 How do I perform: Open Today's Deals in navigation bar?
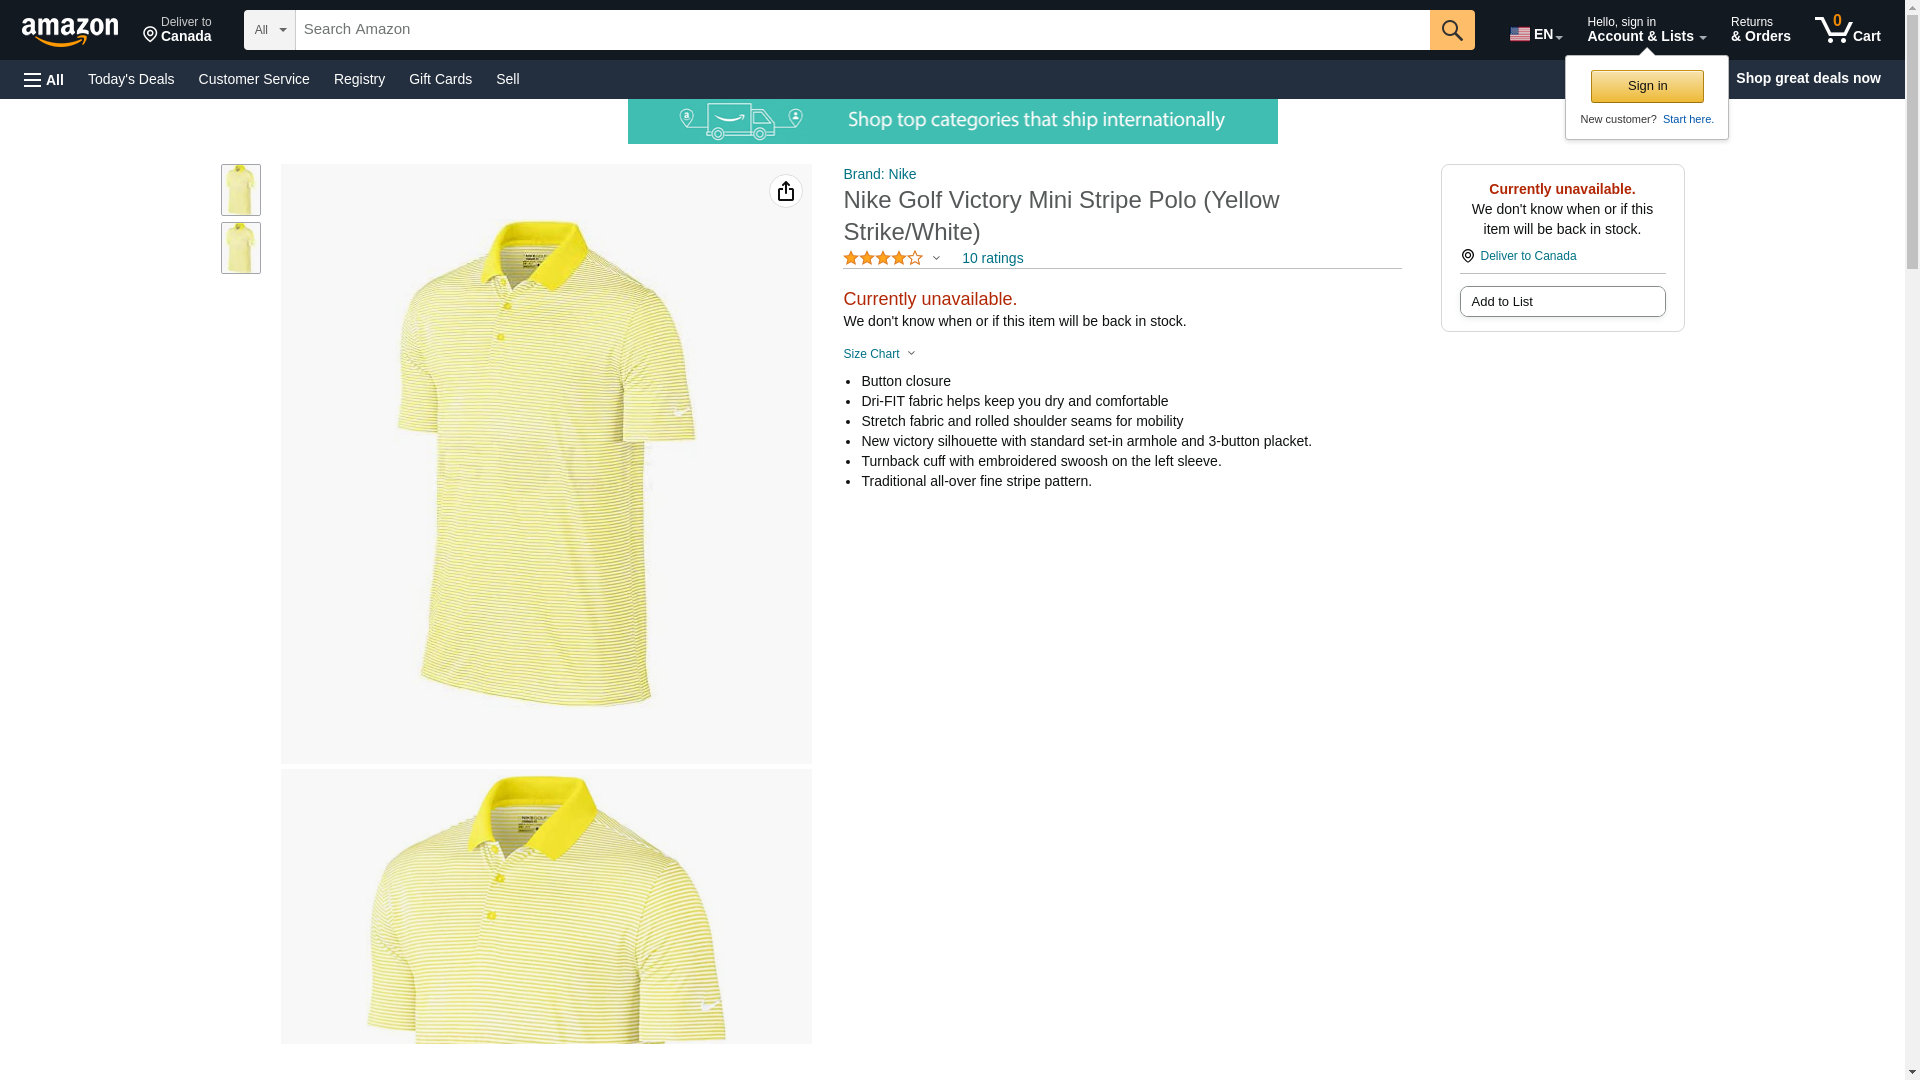[x=131, y=79]
